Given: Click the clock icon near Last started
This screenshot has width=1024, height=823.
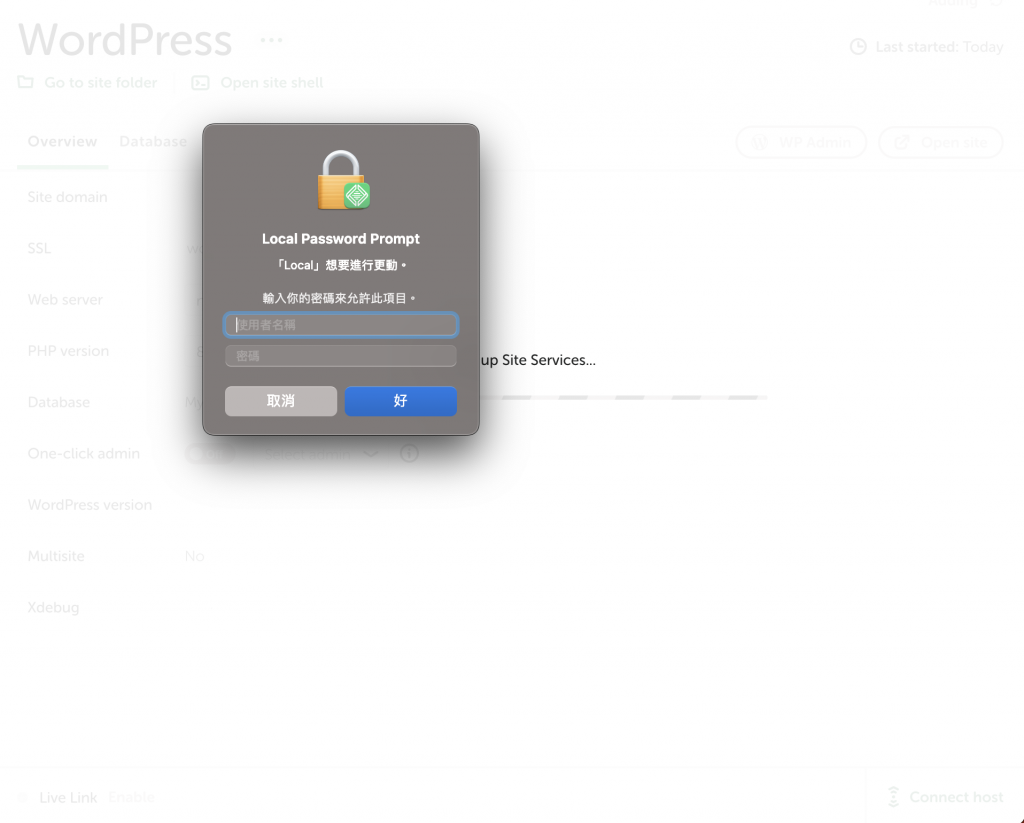Looking at the screenshot, I should point(858,46).
